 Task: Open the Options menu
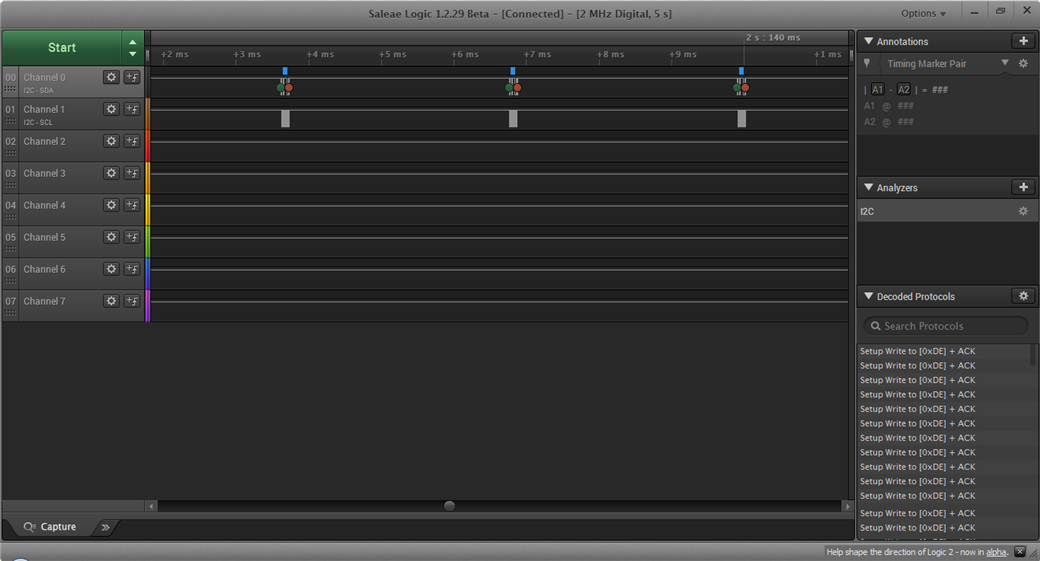click(x=923, y=13)
